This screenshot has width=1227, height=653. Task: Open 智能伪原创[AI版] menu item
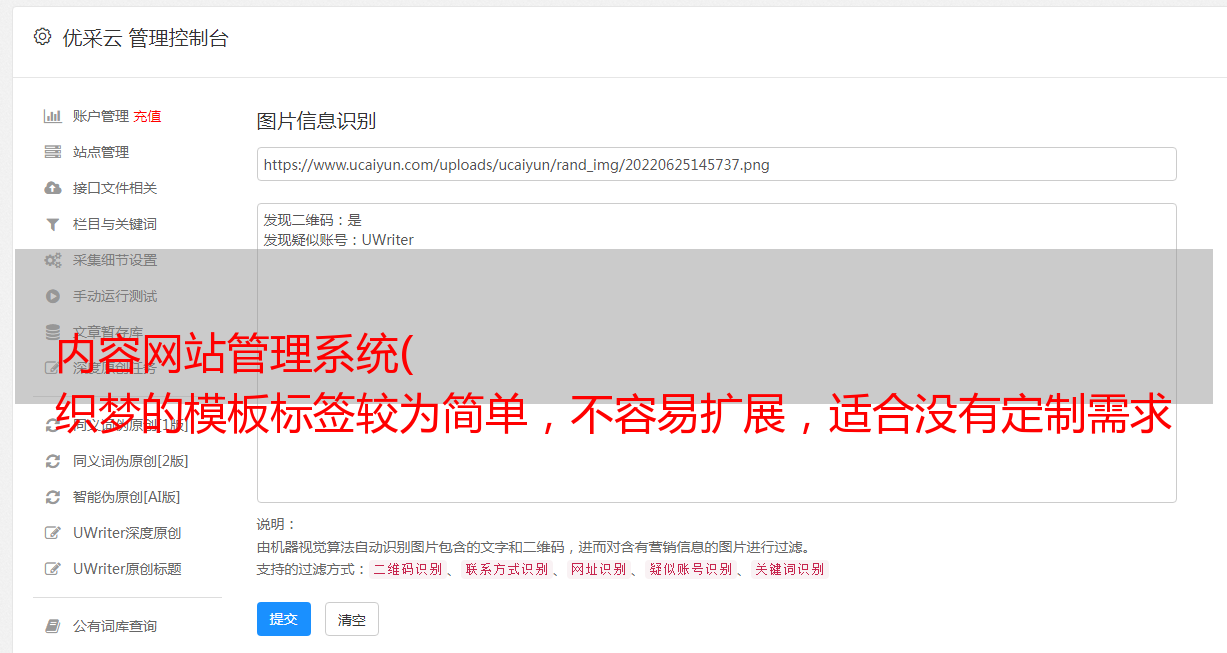pyautogui.click(x=127, y=497)
